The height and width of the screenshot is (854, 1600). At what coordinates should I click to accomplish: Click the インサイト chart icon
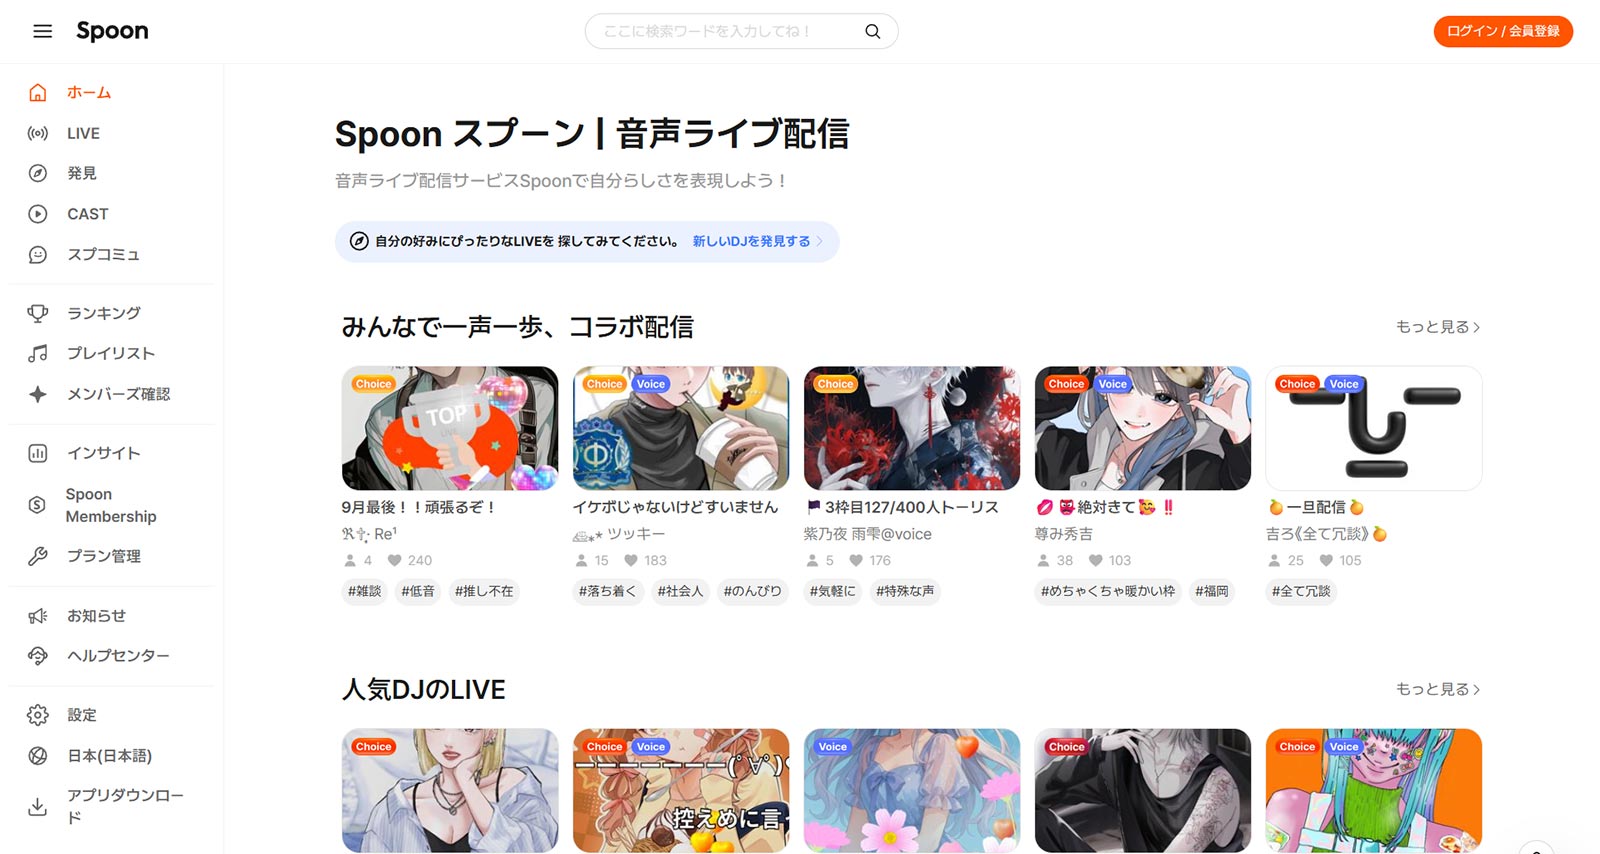point(38,453)
